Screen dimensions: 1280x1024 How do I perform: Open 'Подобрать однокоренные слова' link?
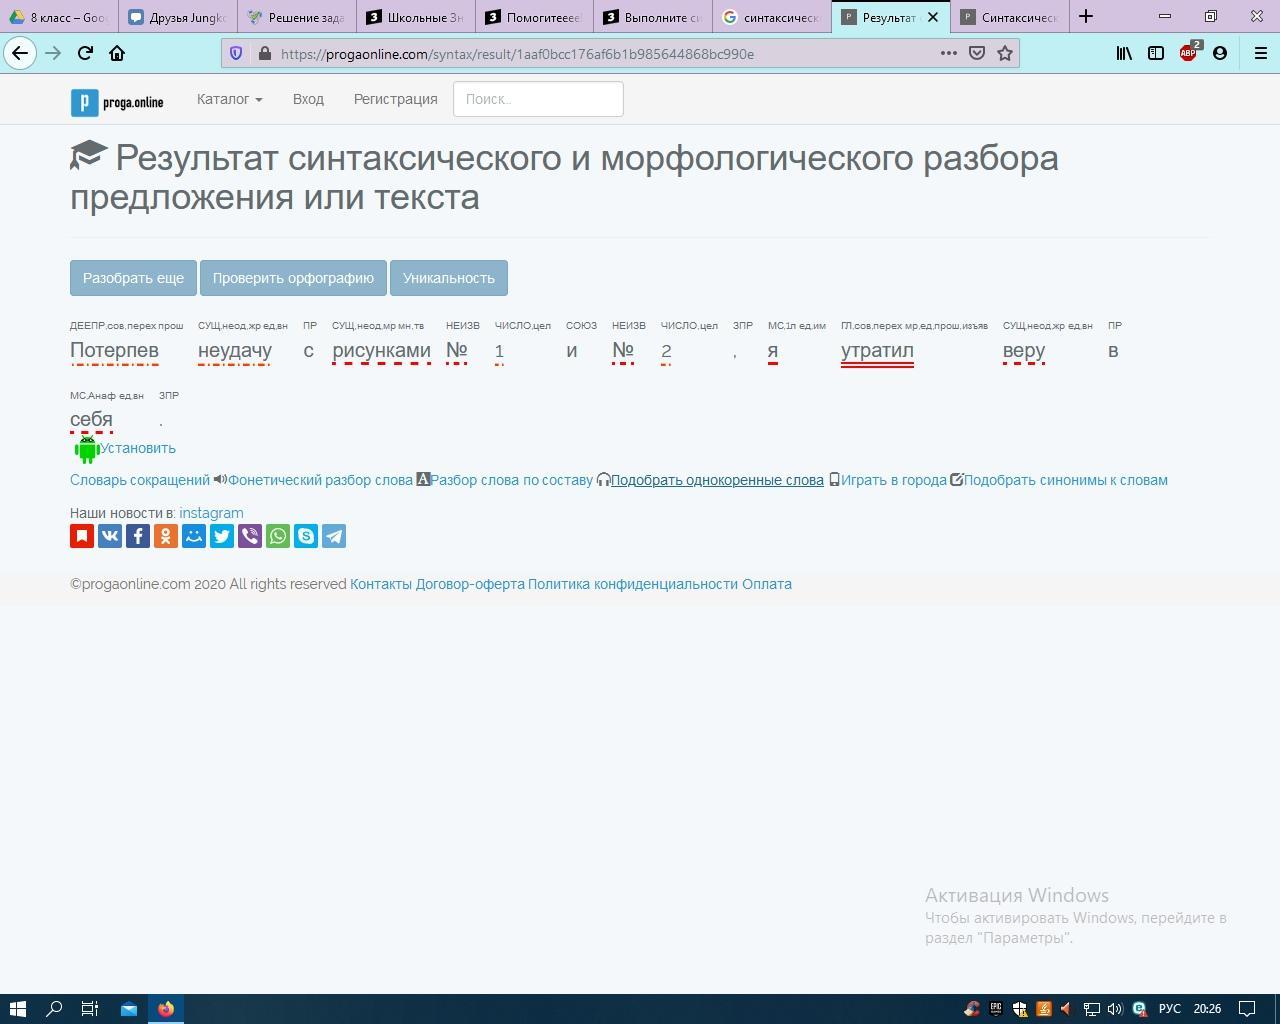[717, 480]
